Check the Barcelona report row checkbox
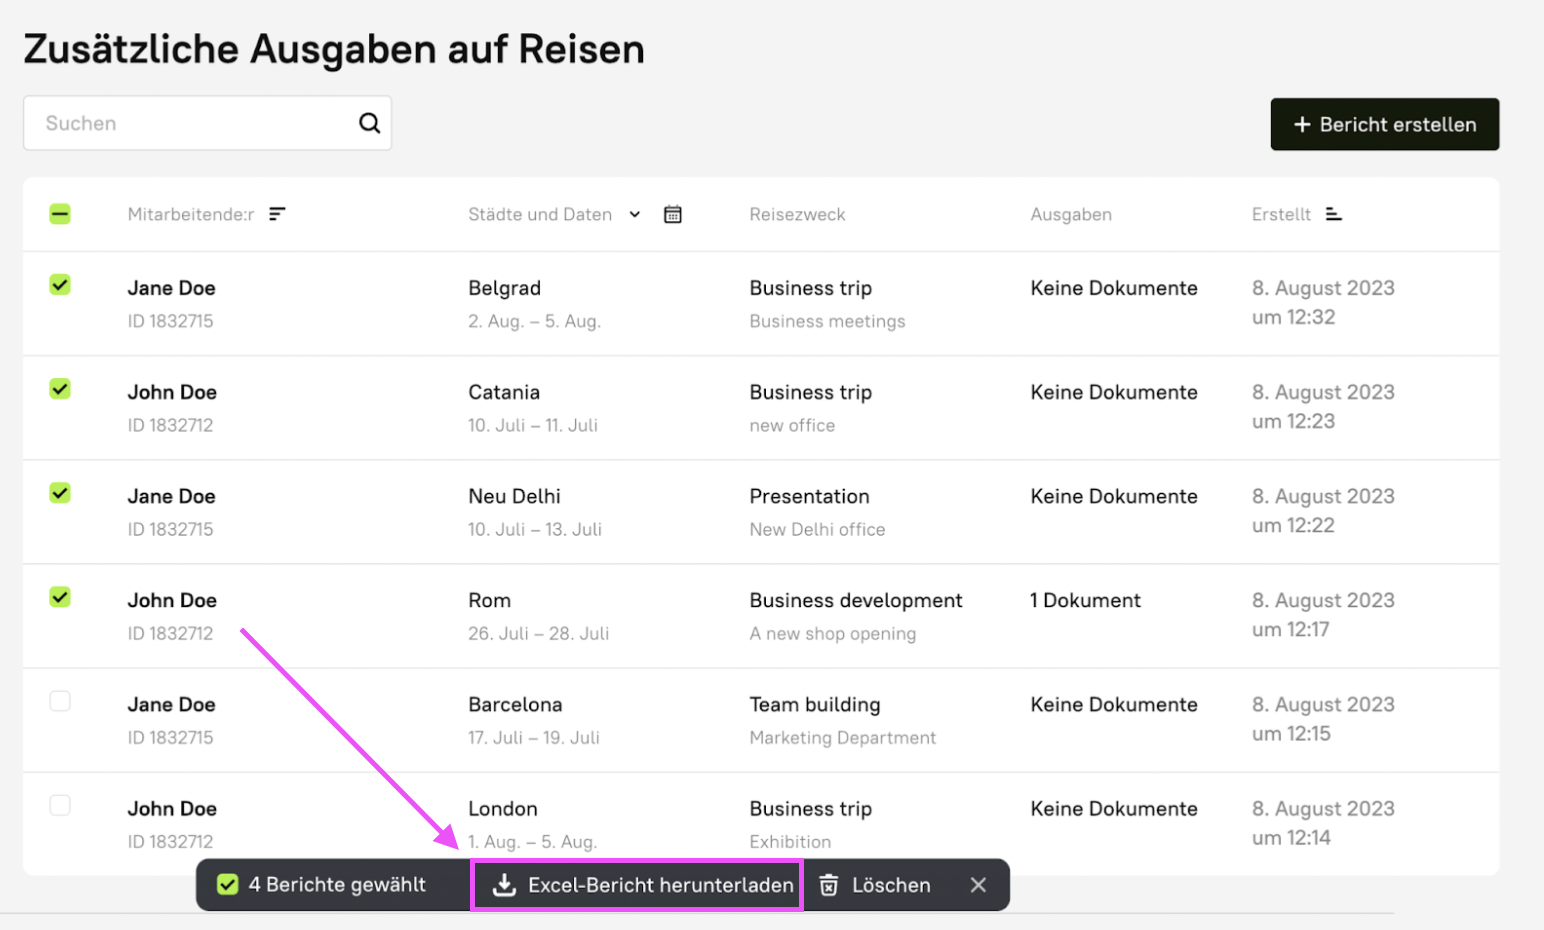 coord(60,701)
